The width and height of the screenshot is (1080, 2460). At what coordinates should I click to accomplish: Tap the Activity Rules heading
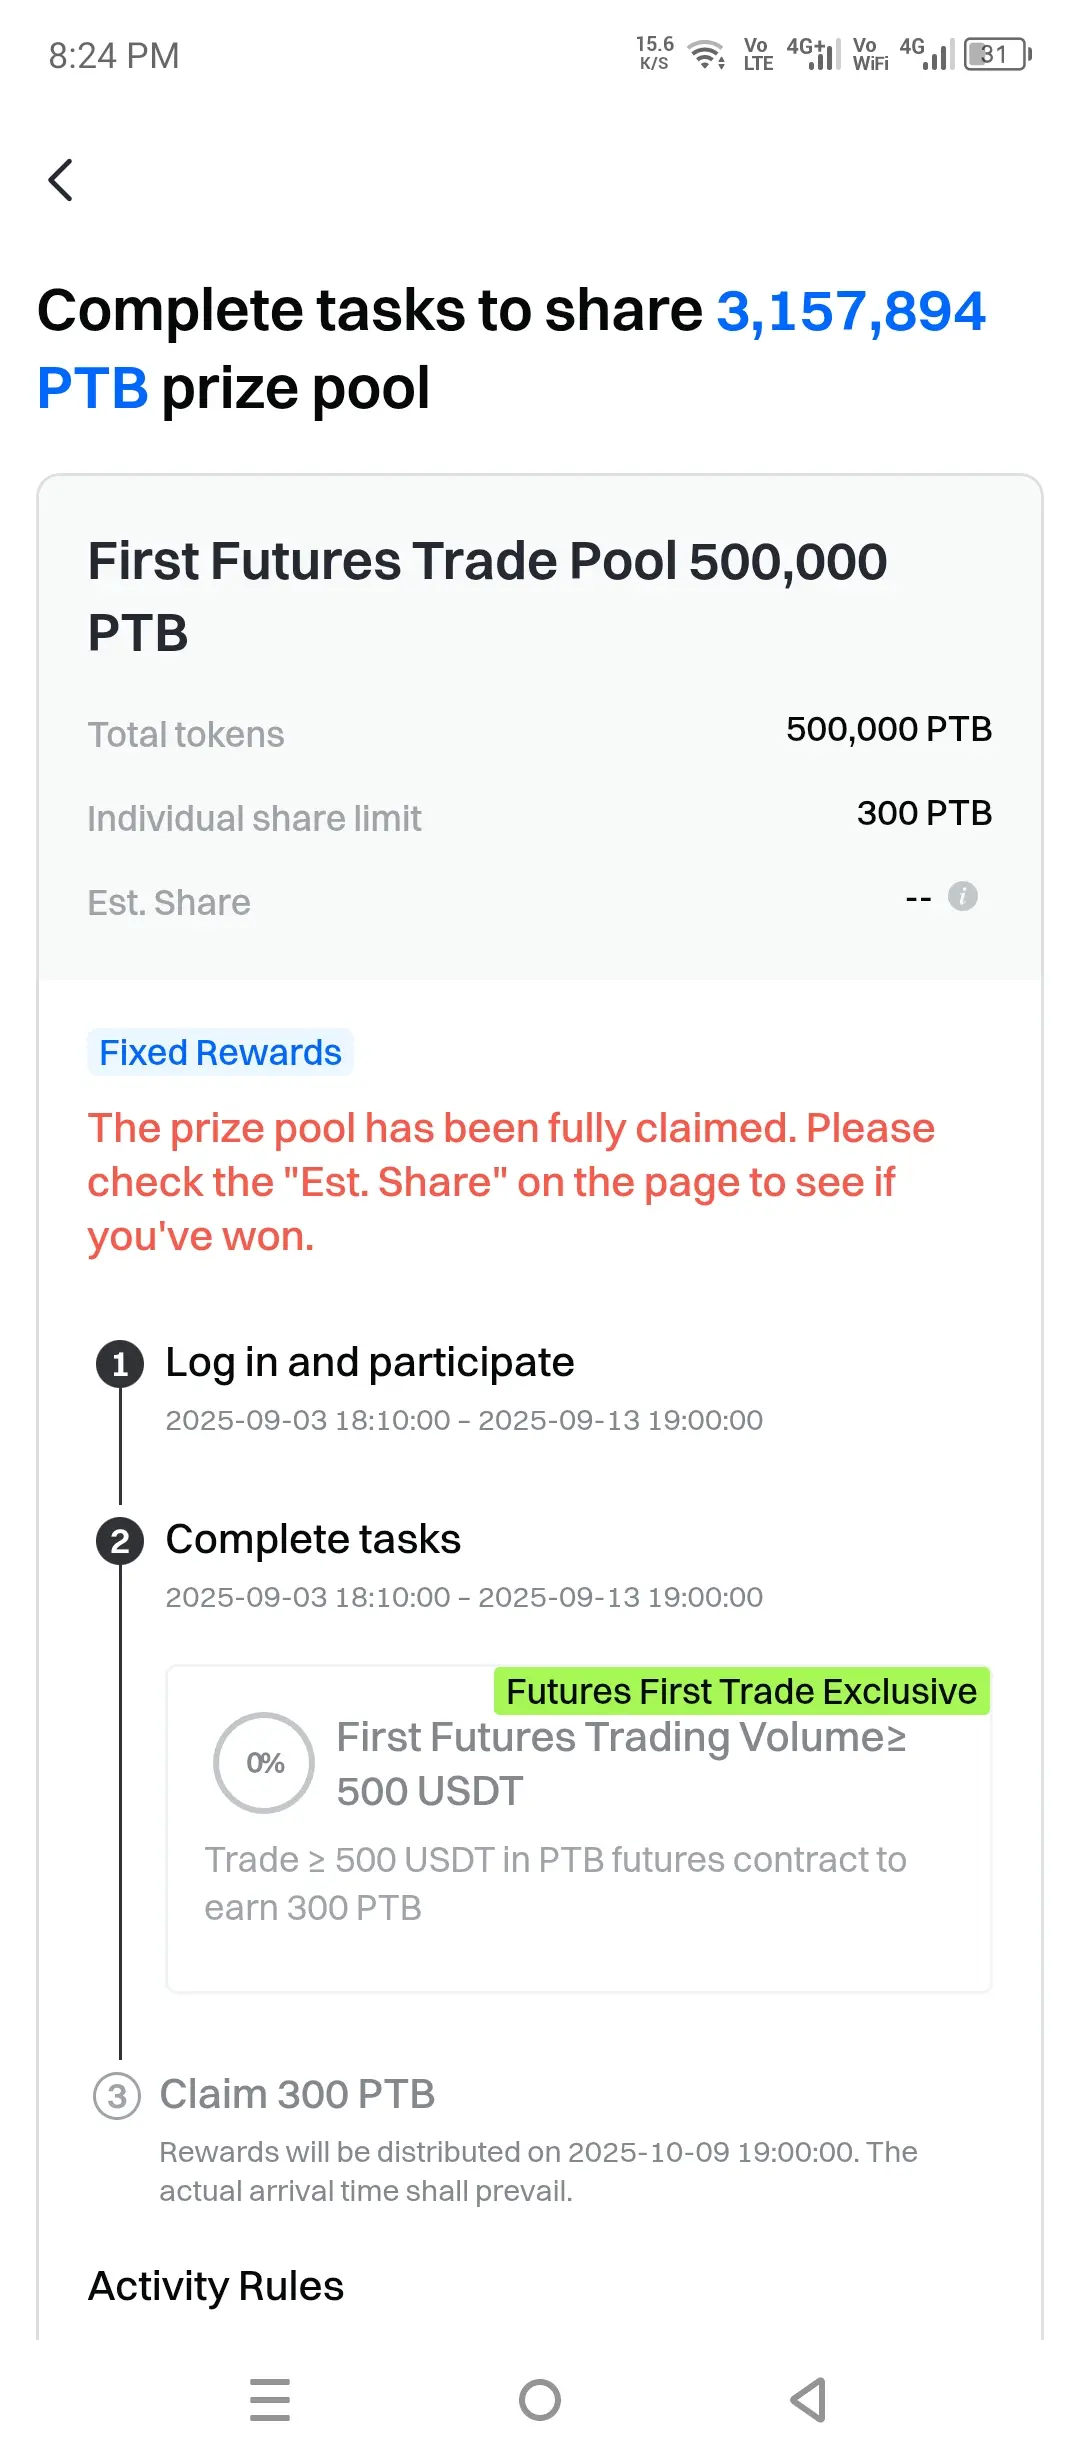216,2286
